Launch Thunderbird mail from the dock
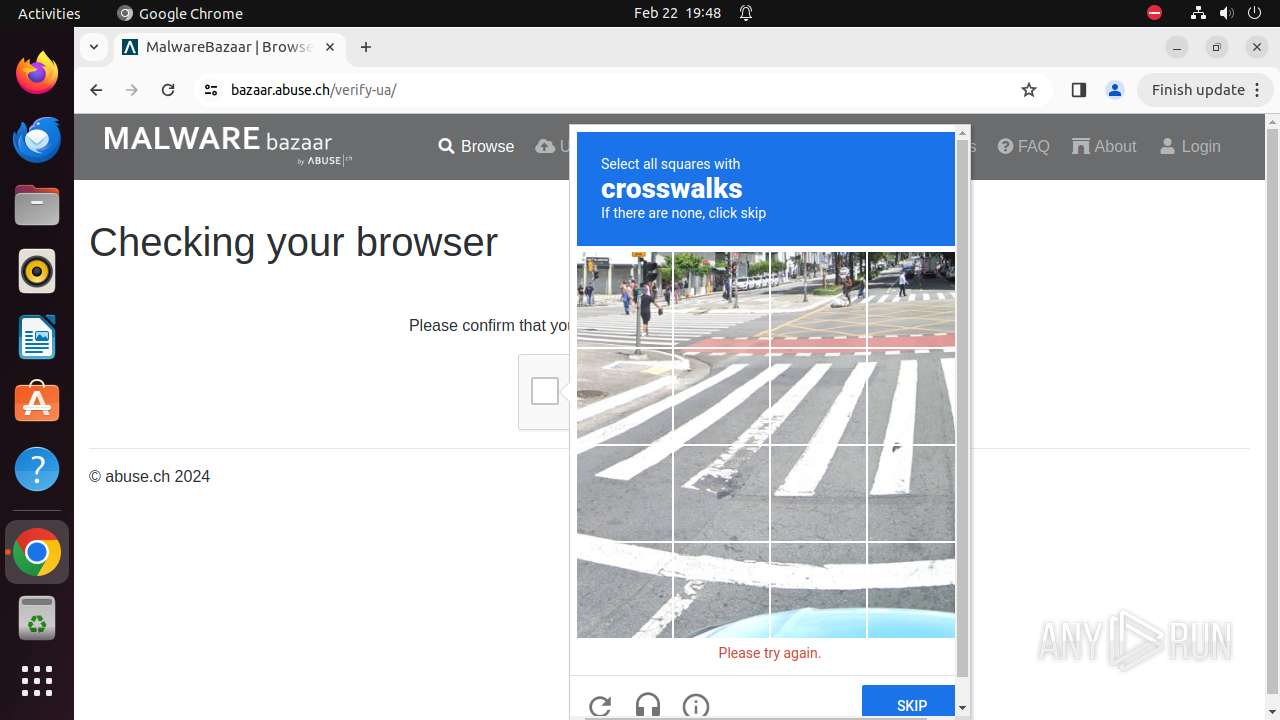Image resolution: width=1280 pixels, height=720 pixels. tap(37, 139)
